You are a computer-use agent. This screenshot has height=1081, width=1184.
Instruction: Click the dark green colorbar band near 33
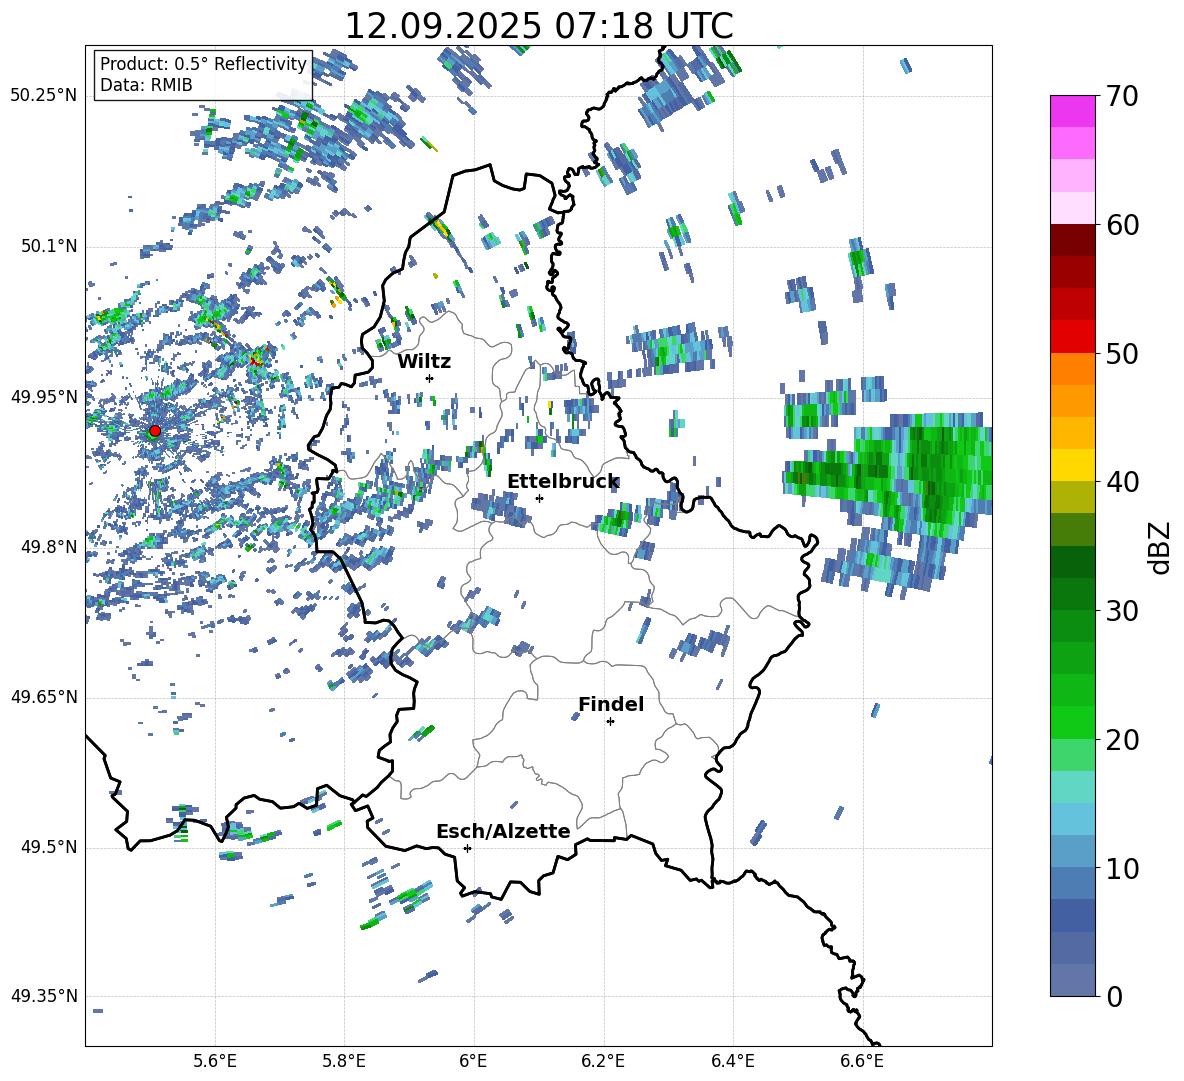pyautogui.click(x=1072, y=562)
